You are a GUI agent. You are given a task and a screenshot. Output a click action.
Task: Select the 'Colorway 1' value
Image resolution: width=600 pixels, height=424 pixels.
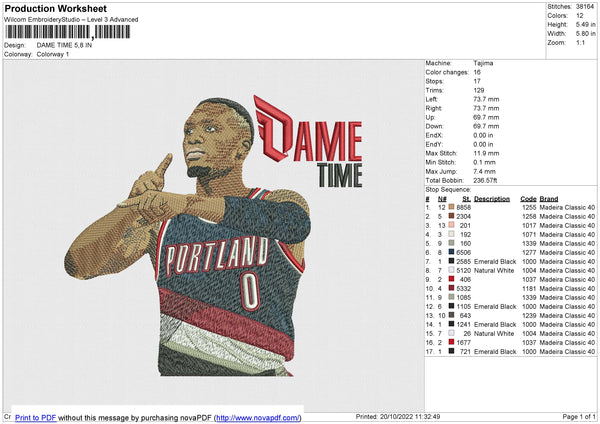[x=53, y=54]
